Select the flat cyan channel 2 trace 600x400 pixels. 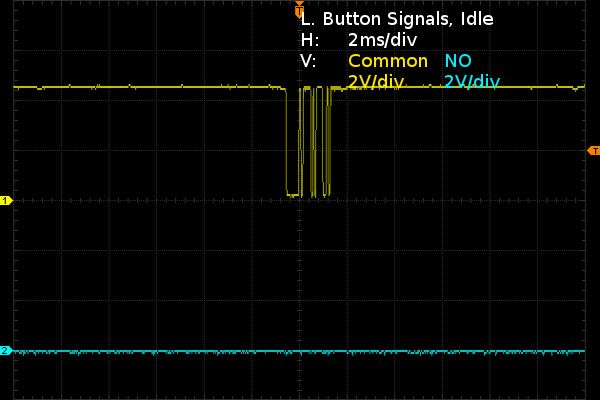[x=299, y=351]
